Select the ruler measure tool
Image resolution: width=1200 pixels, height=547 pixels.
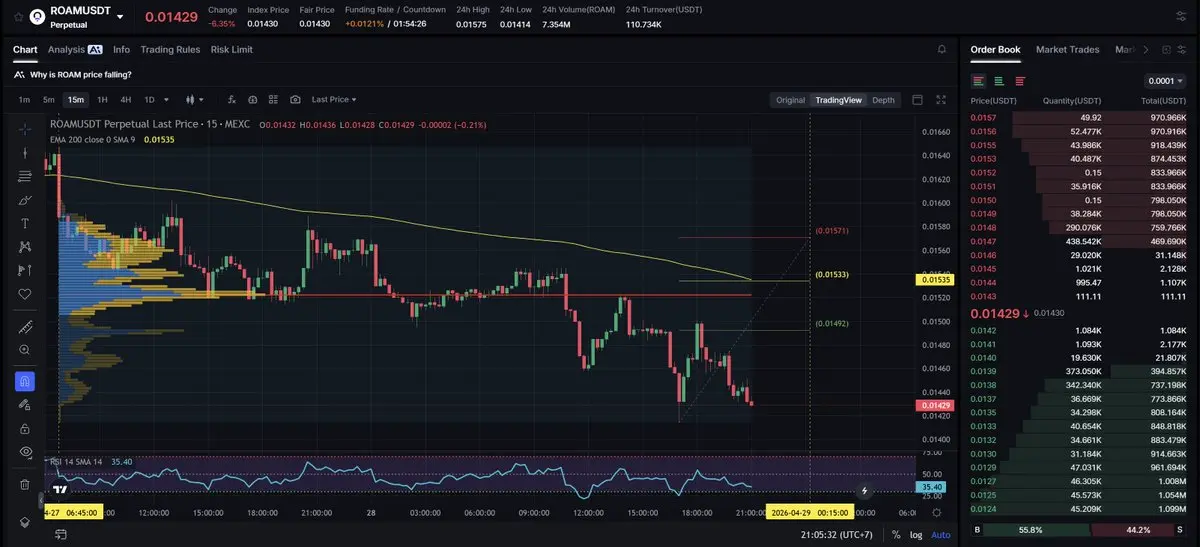25,327
